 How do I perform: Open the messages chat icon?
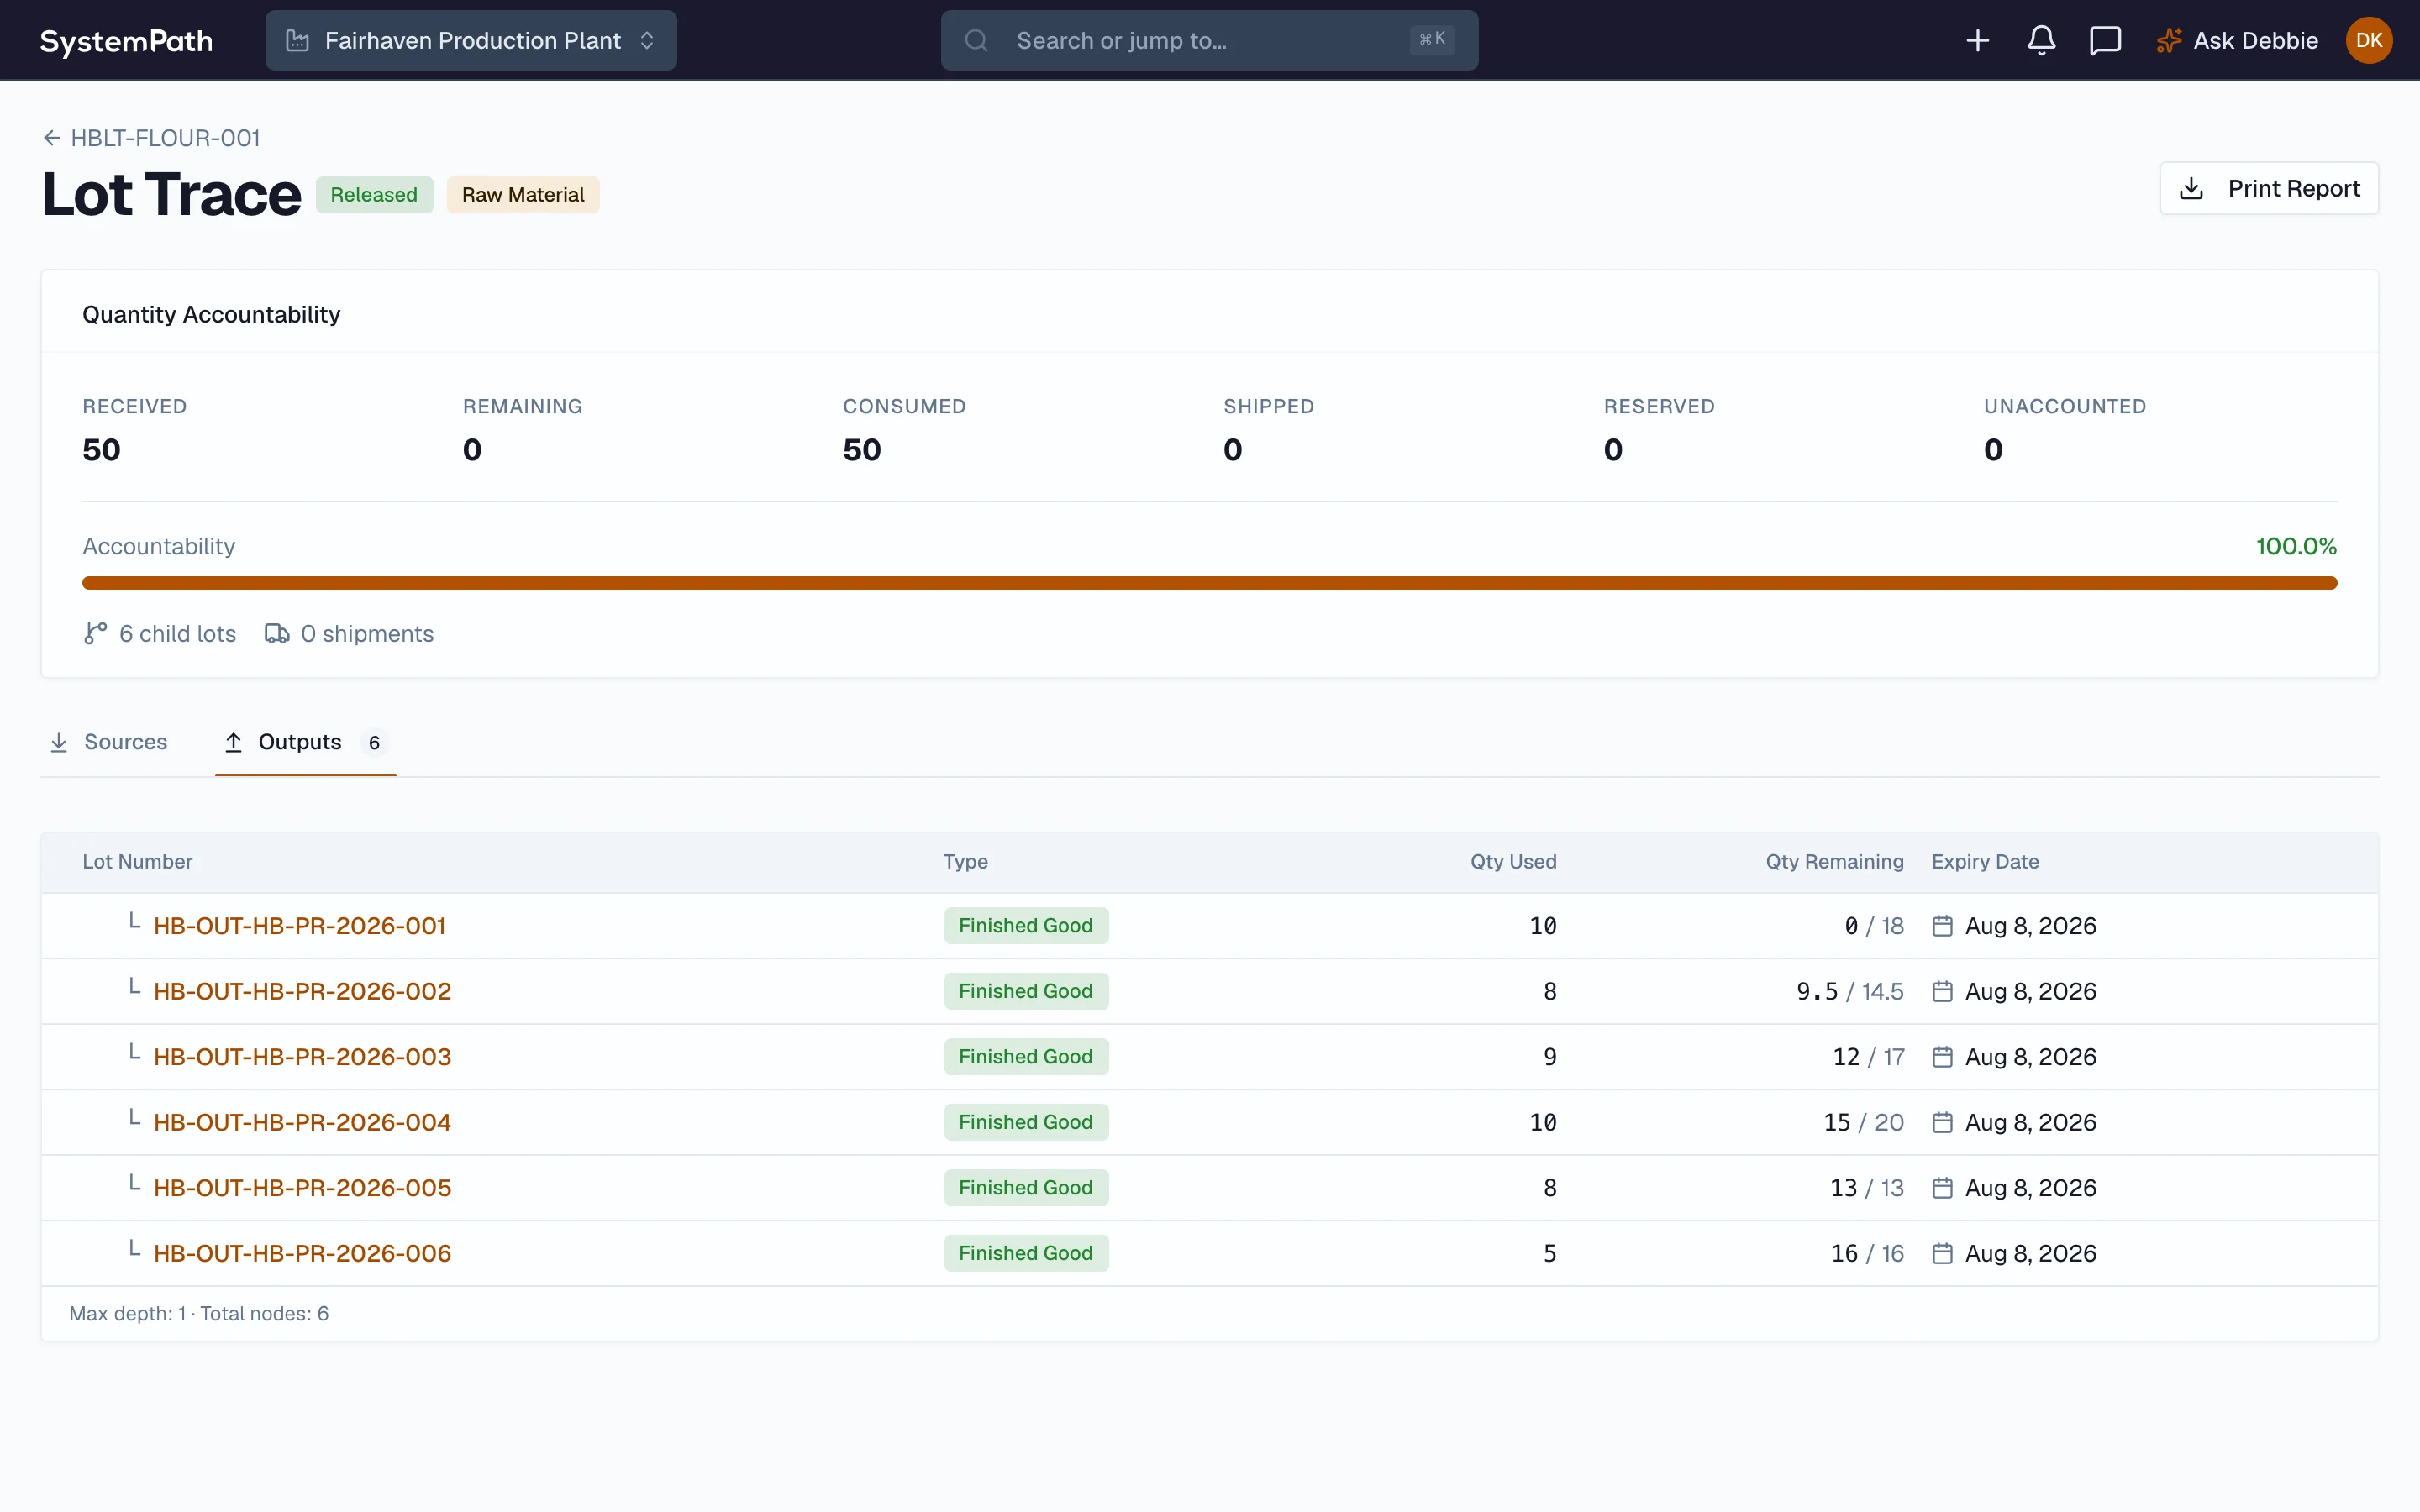2105,41
